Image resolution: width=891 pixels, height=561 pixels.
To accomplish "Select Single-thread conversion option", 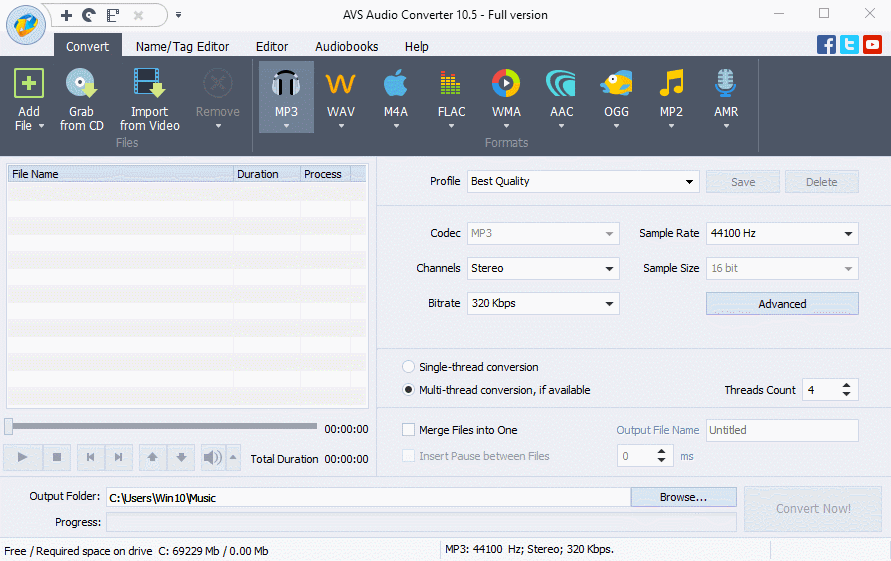I will pos(408,367).
